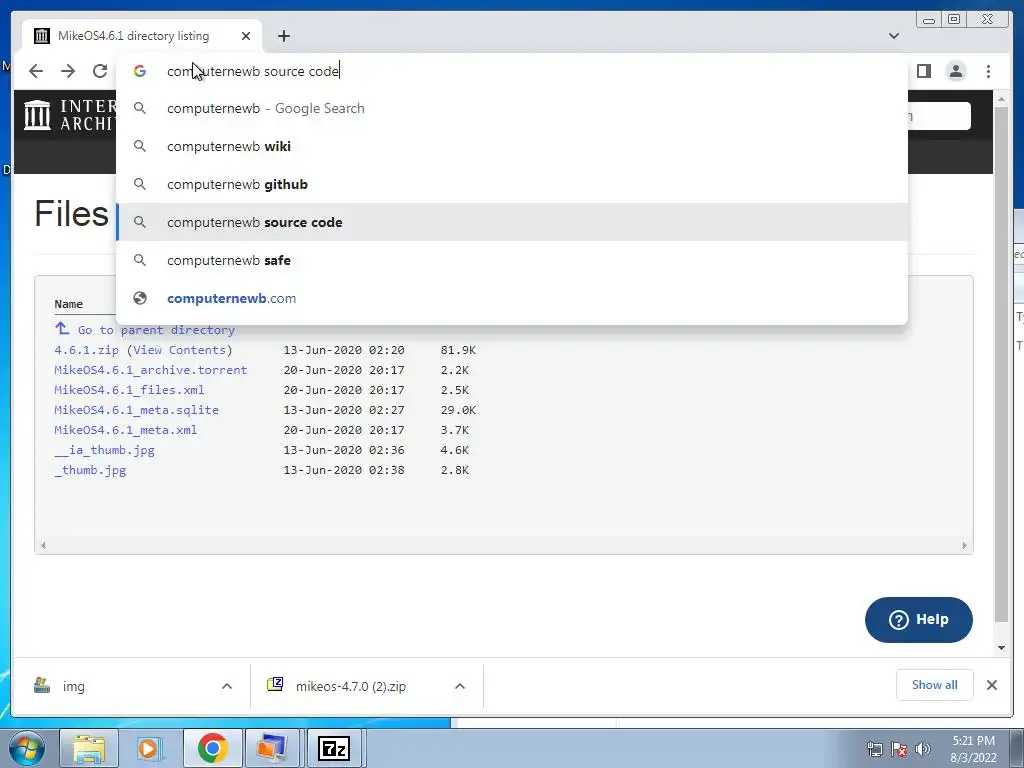
Task: Click the Chrome taskbar icon
Action: tap(212, 748)
